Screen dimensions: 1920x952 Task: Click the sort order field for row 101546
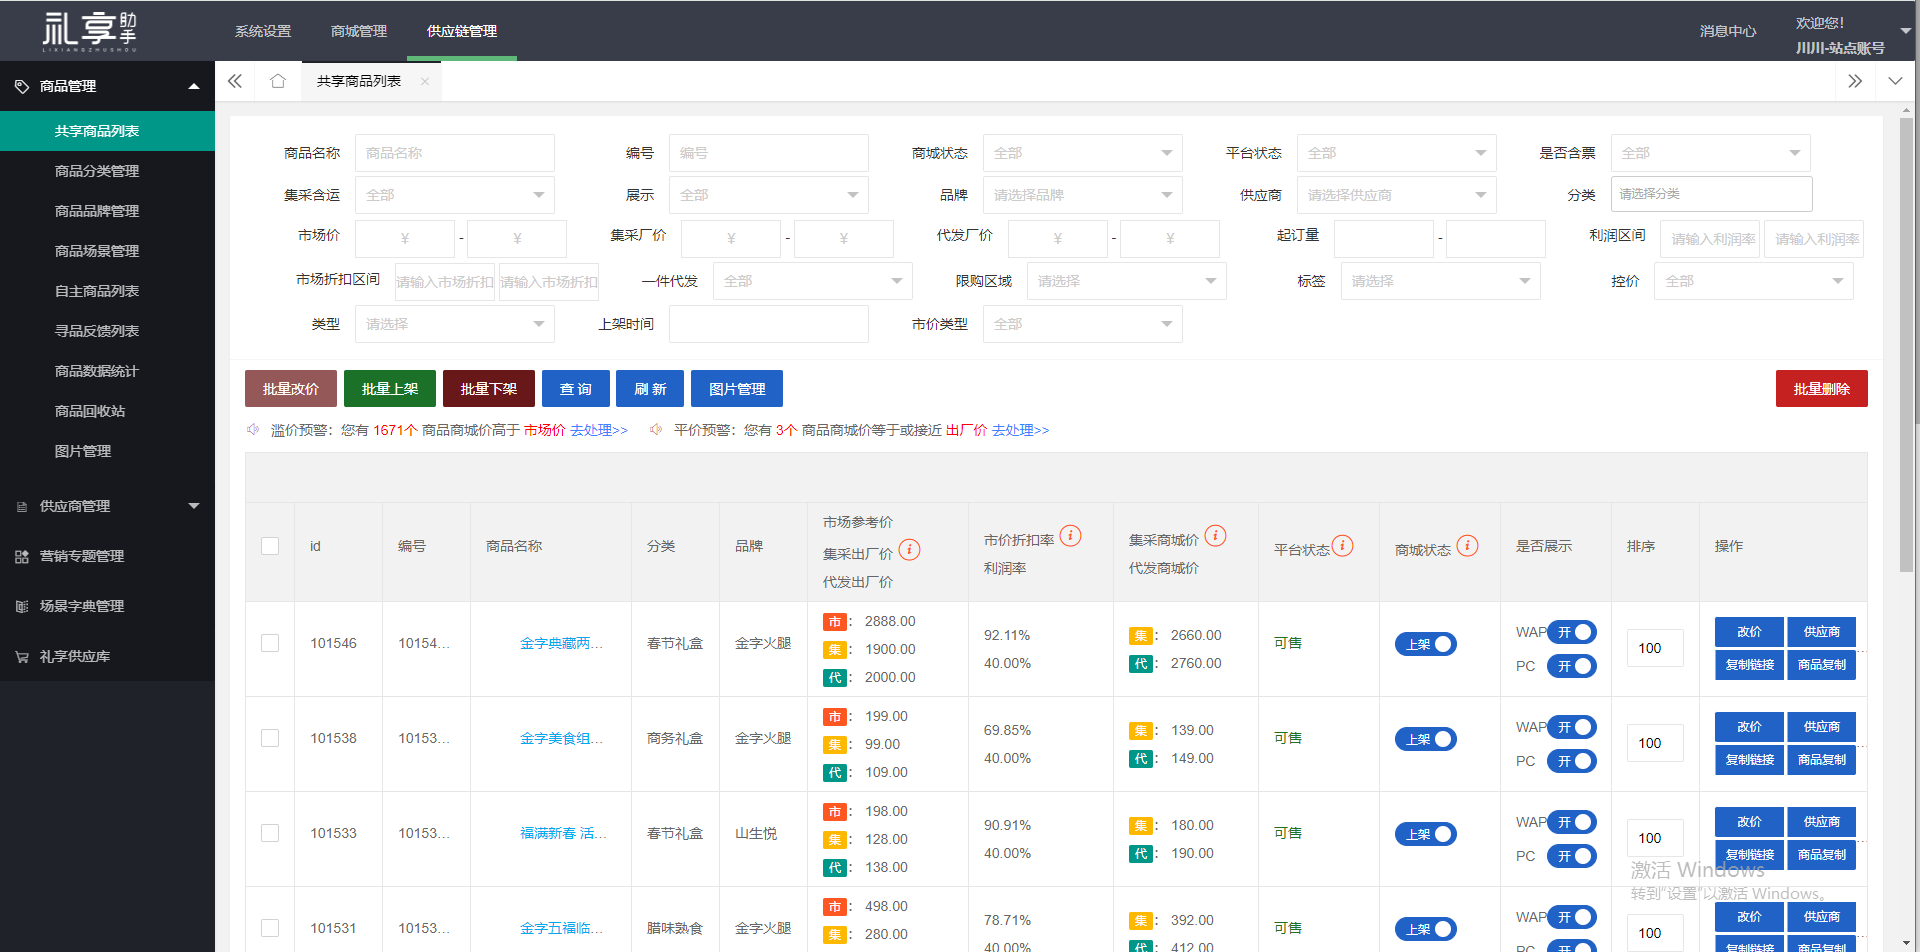(x=1655, y=648)
